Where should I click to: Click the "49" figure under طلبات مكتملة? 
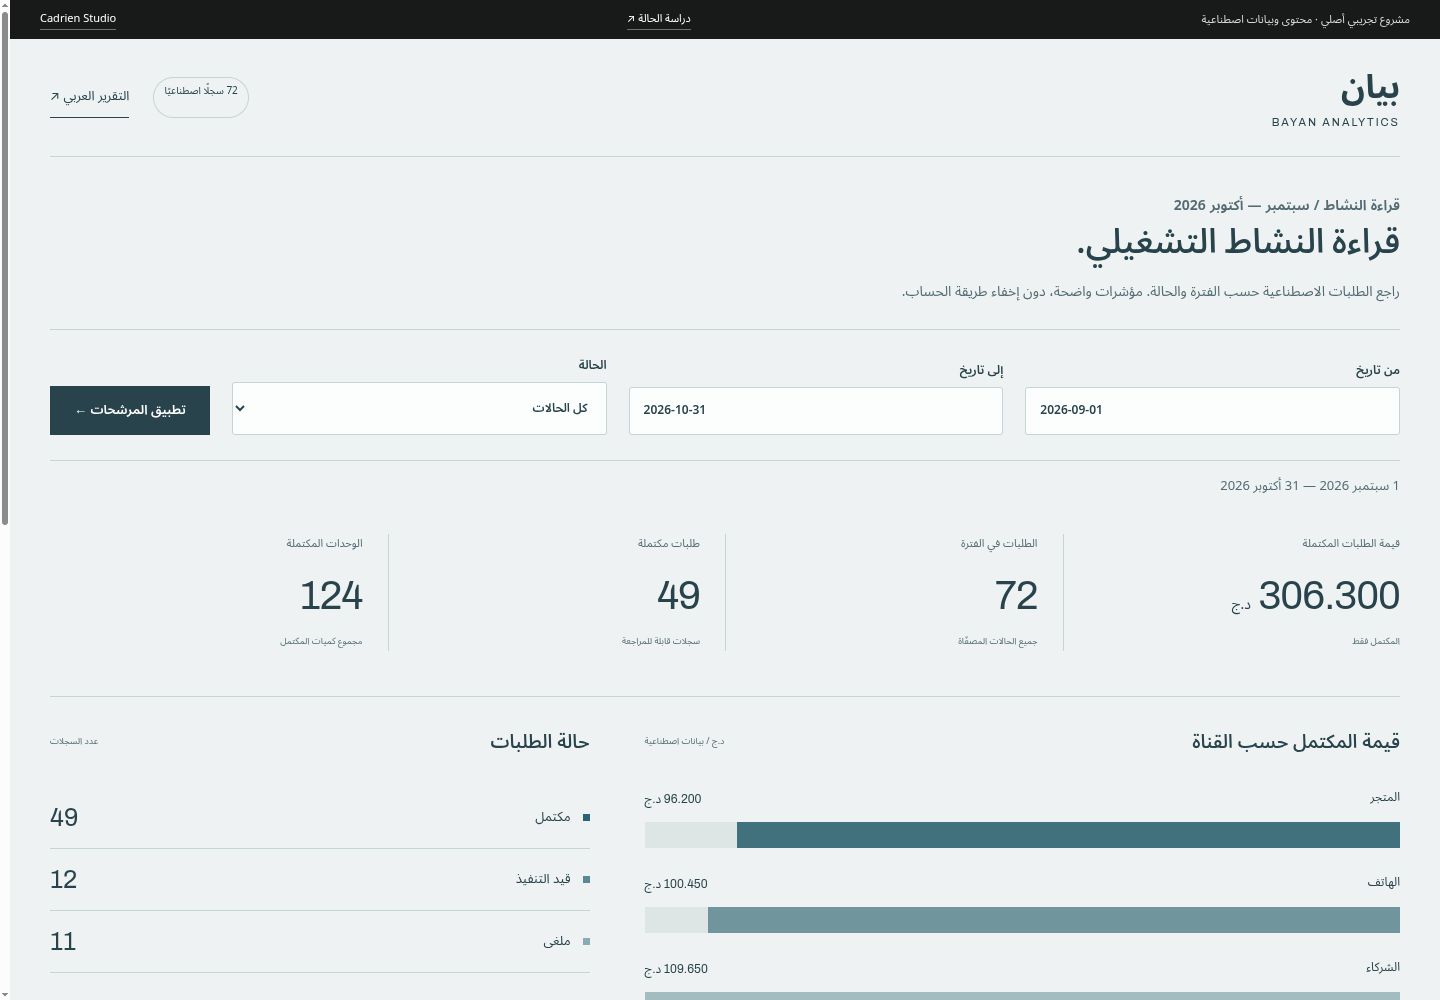(678, 596)
